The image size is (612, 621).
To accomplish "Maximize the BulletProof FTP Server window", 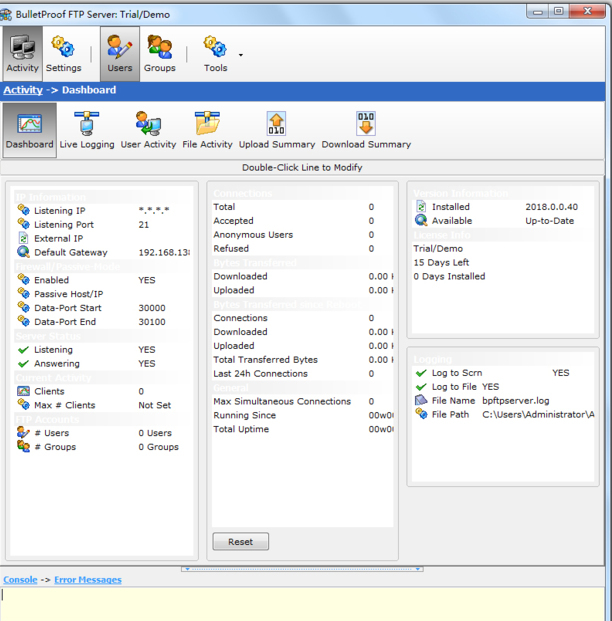I will click(x=559, y=11).
